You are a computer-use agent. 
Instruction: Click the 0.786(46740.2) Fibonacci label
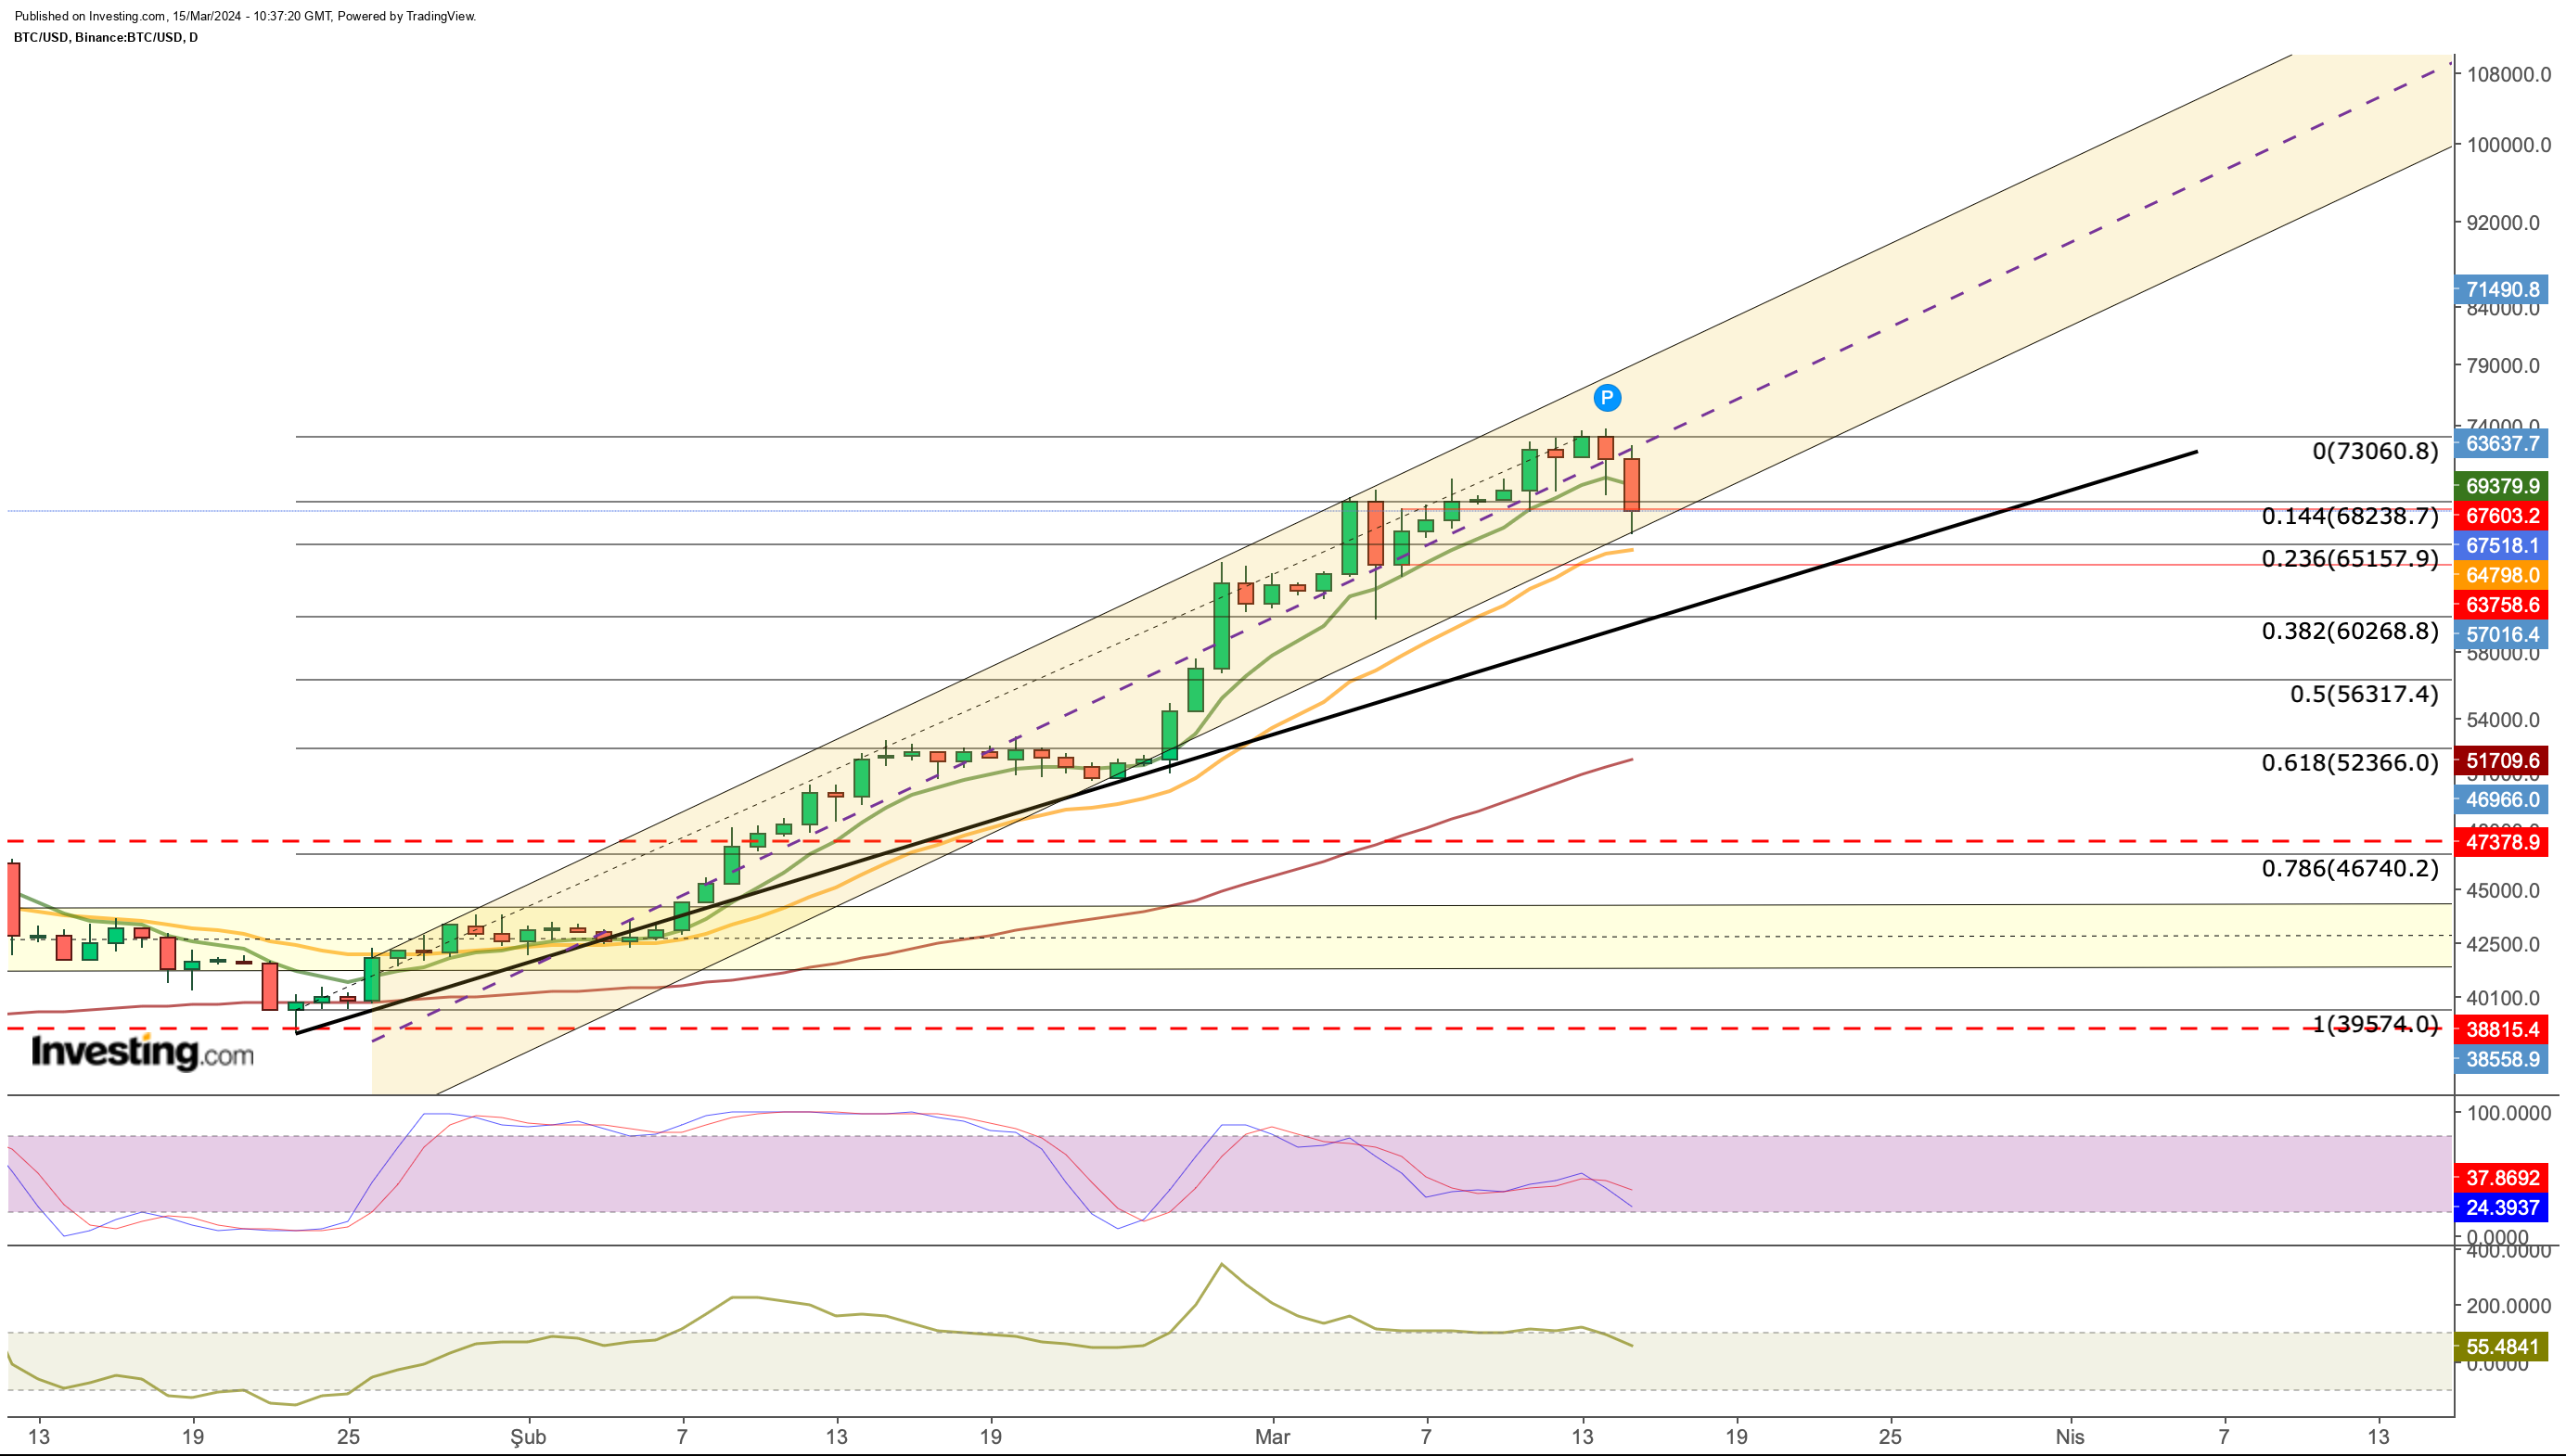2350,868
